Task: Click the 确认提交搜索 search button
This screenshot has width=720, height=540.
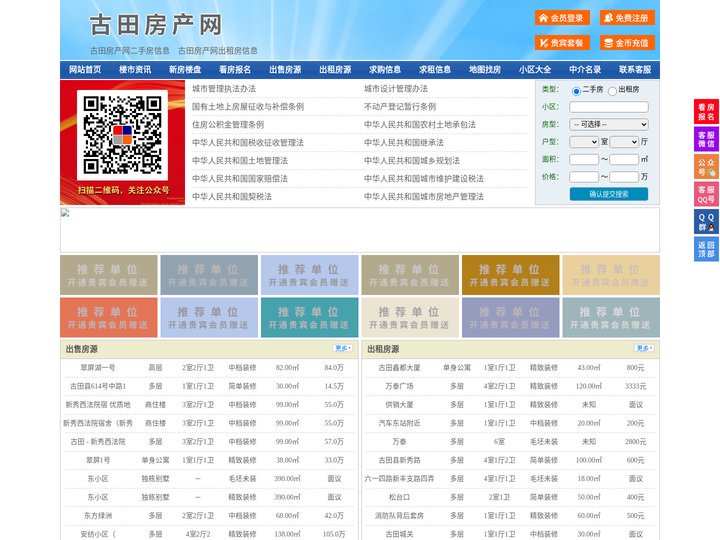Action: [609, 194]
